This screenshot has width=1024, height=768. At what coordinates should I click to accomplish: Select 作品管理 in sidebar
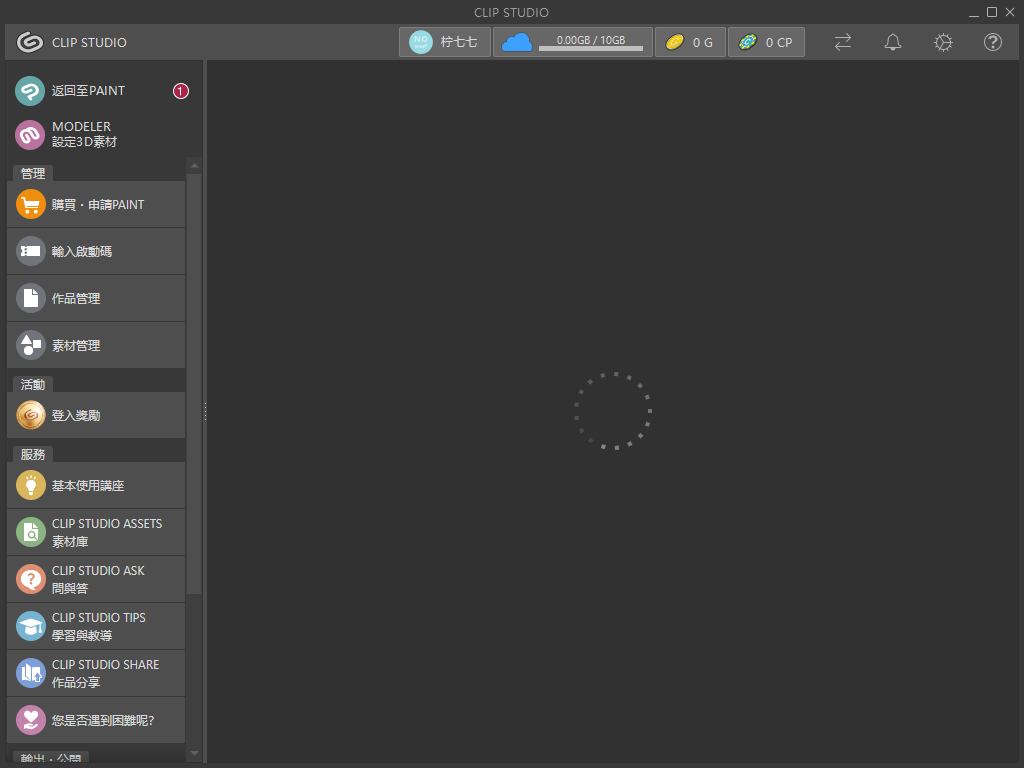(x=96, y=298)
